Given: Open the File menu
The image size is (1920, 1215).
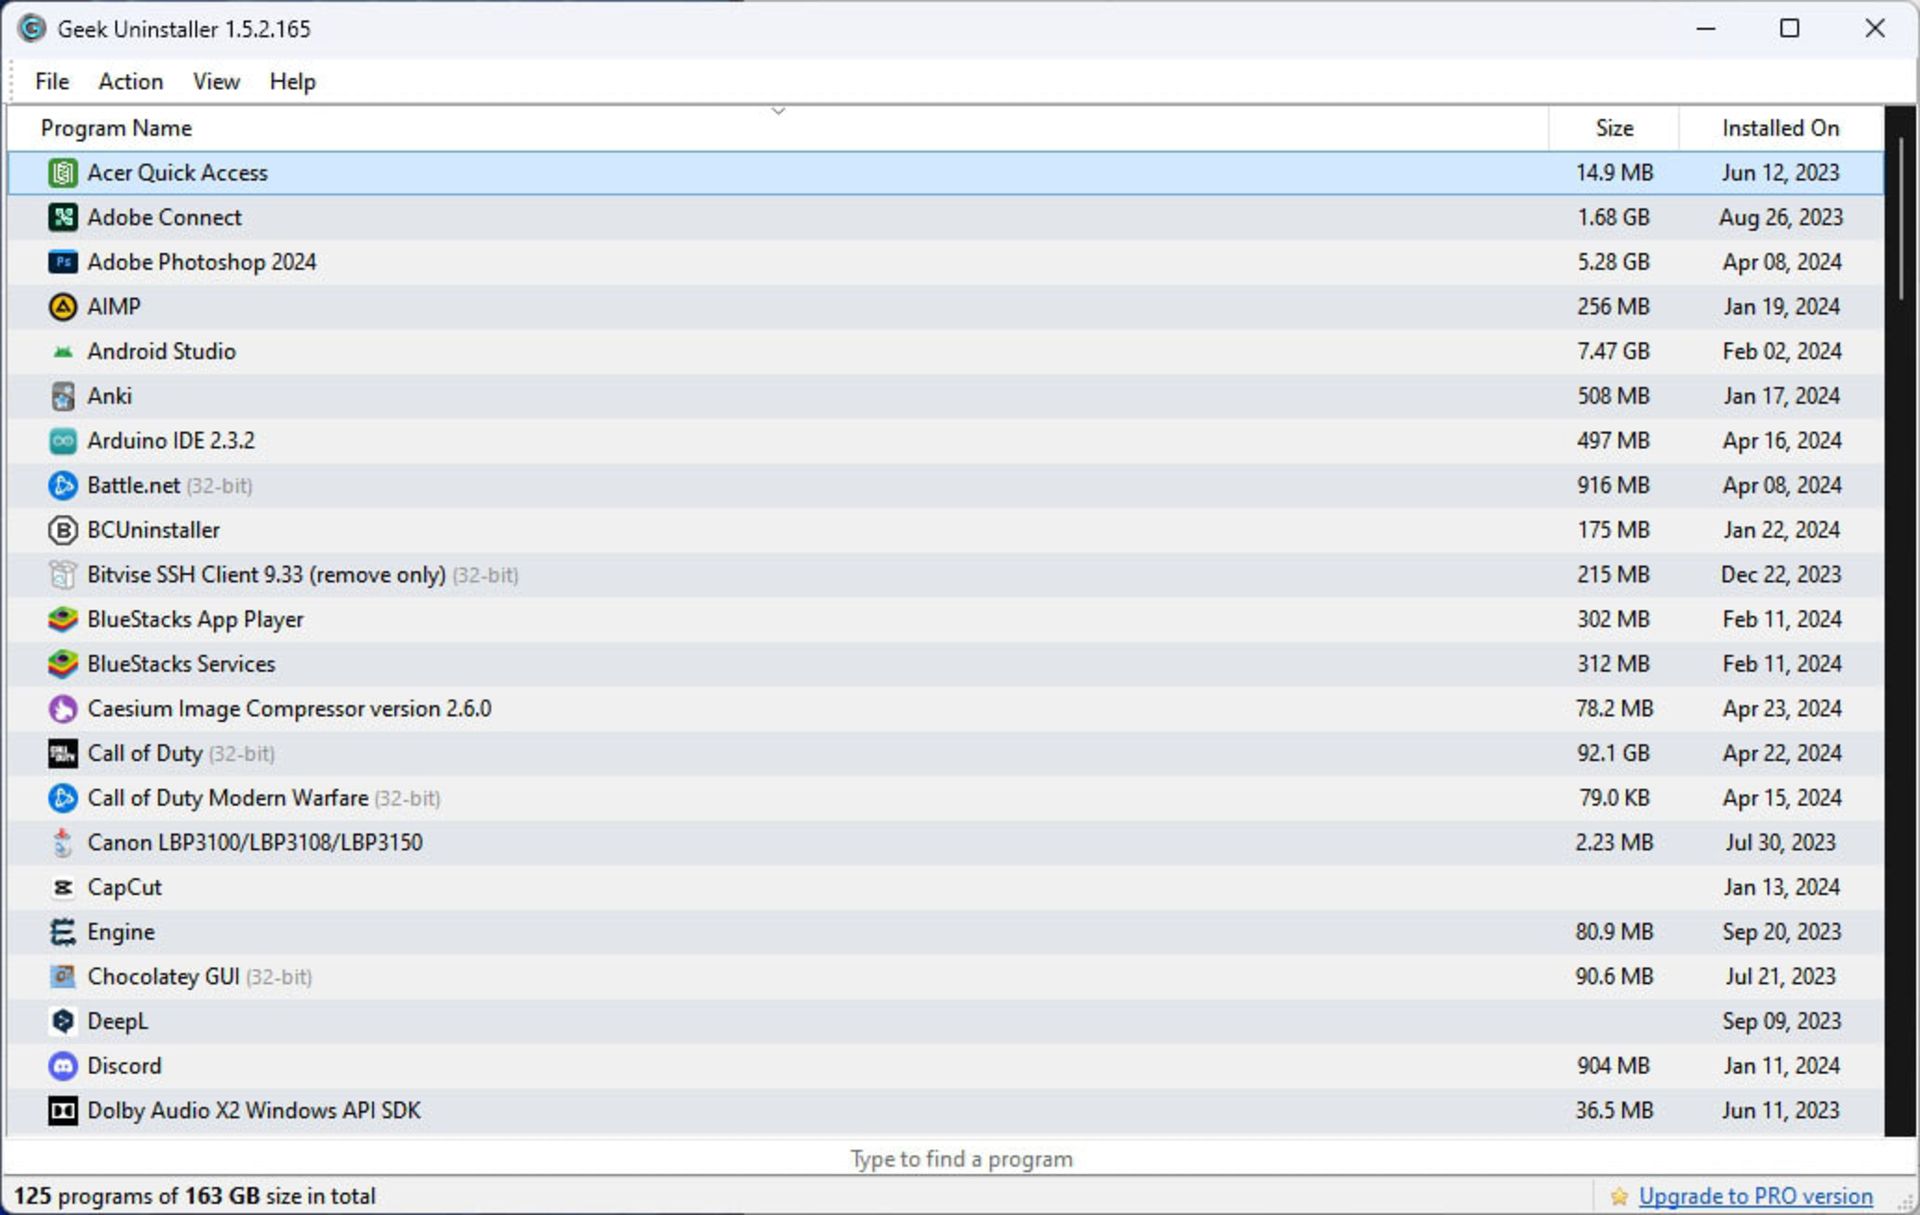Looking at the screenshot, I should [52, 81].
